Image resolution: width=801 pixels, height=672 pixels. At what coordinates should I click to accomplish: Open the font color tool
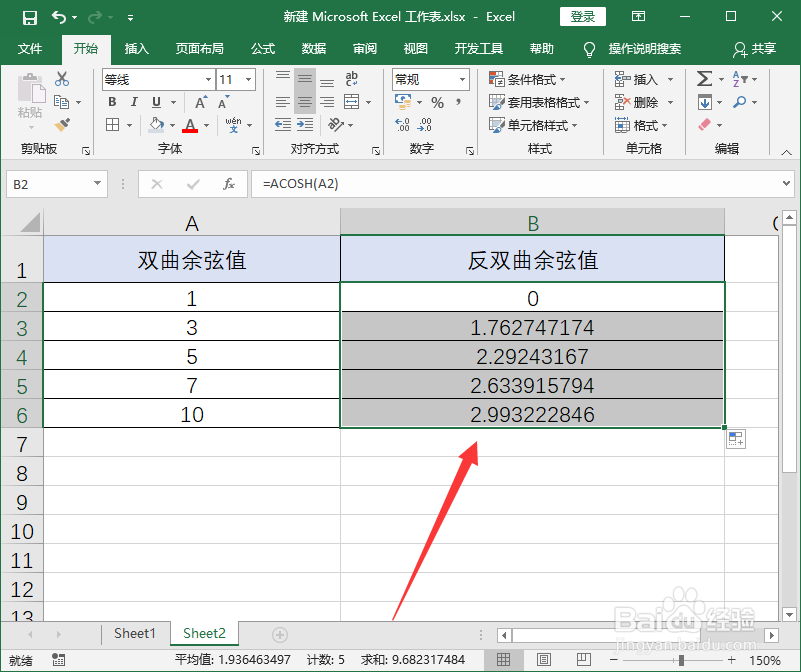(x=192, y=124)
